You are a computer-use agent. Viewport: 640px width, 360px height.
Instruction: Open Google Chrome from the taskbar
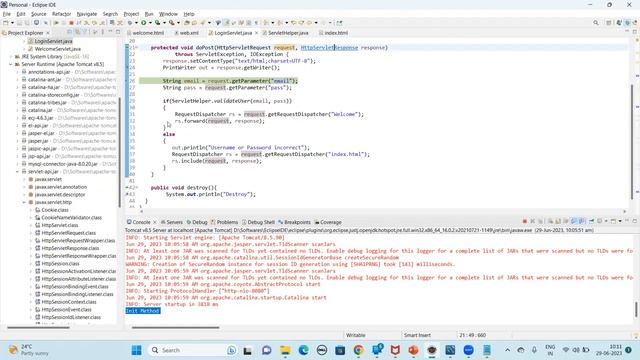tap(358, 350)
